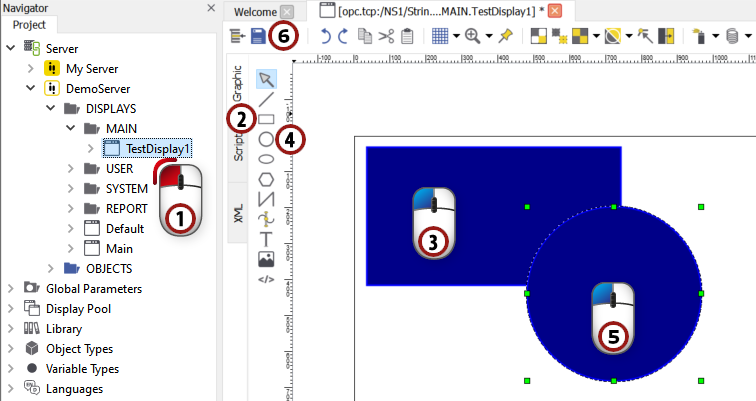This screenshot has width=756, height=401.
Task: Click the lines-with-arrow icon left of Save
Action: (x=237, y=36)
